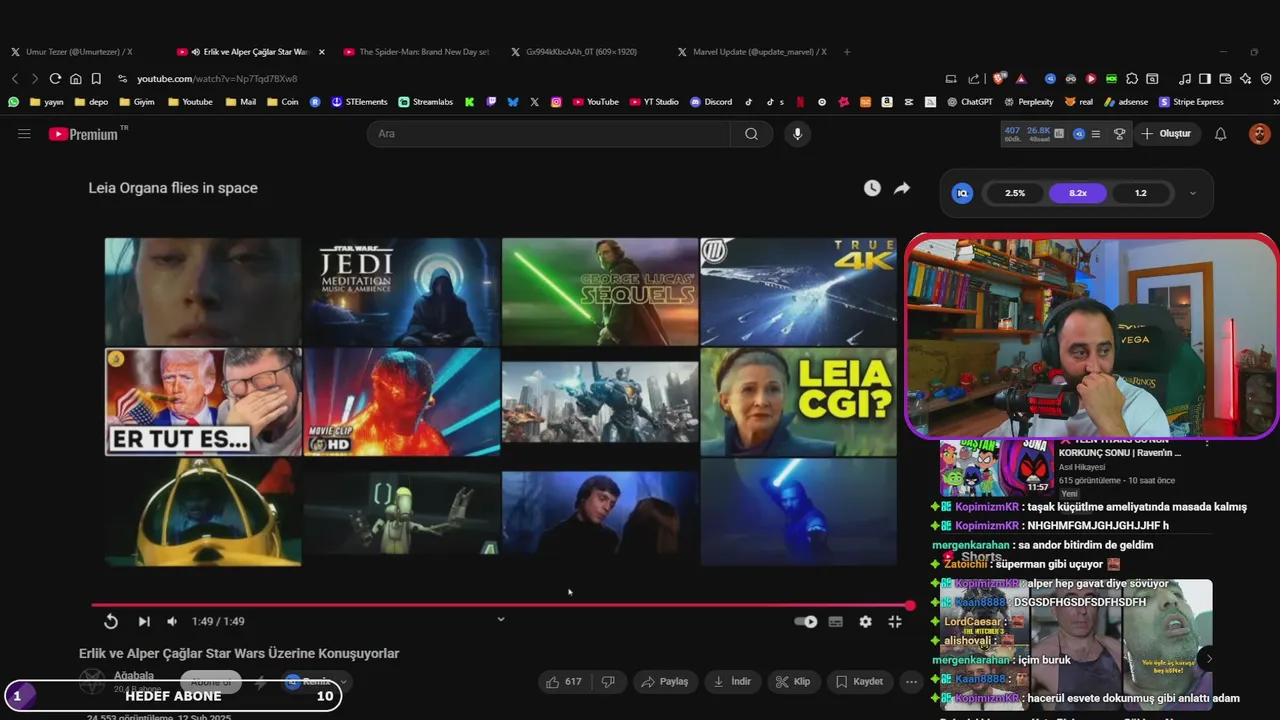1280x720 pixels.
Task: Click the İndir download button
Action: click(732, 681)
